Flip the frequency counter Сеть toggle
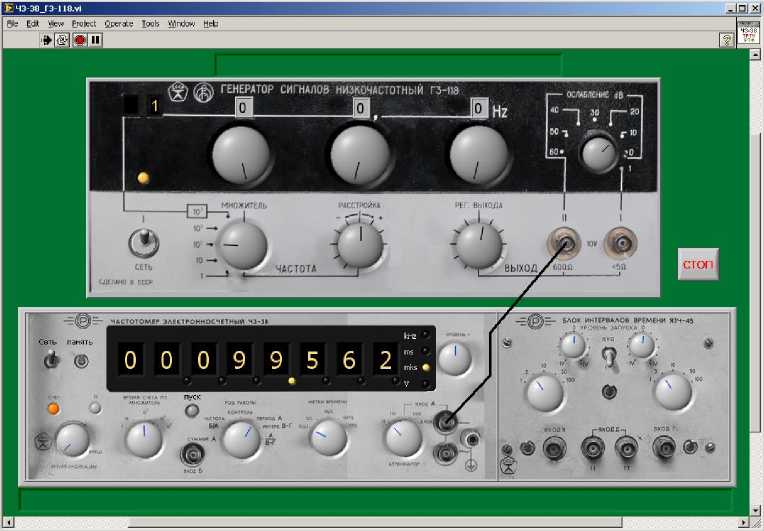 click(x=51, y=360)
